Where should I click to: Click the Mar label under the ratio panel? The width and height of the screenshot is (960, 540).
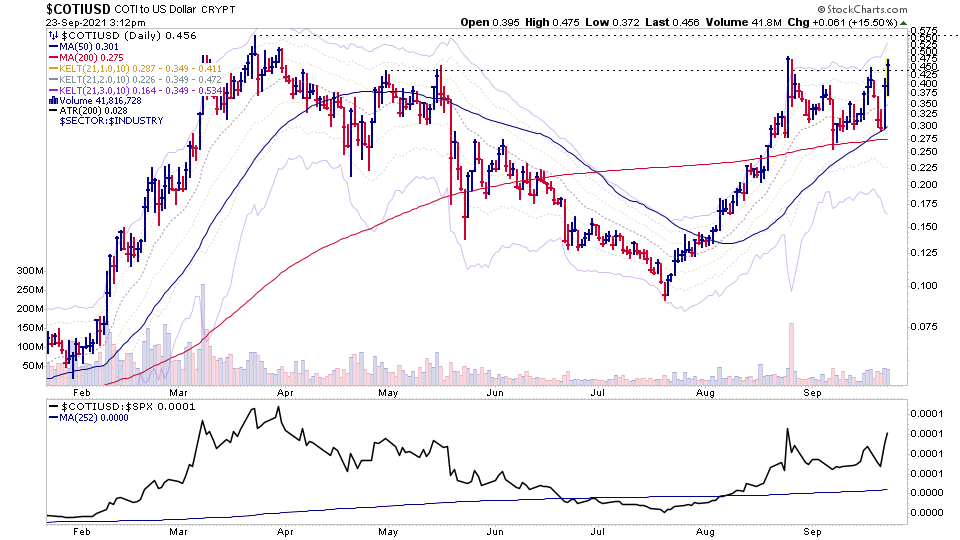(178, 532)
